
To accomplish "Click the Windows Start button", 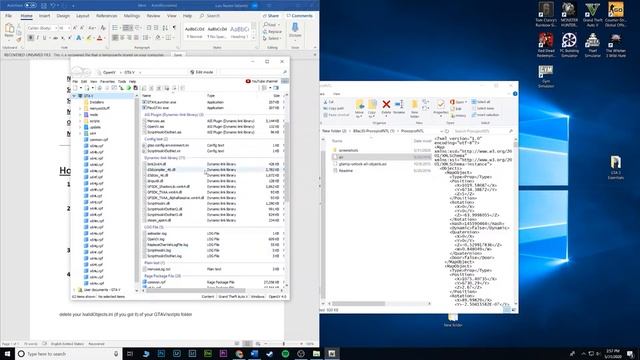I will click(x=7, y=353).
